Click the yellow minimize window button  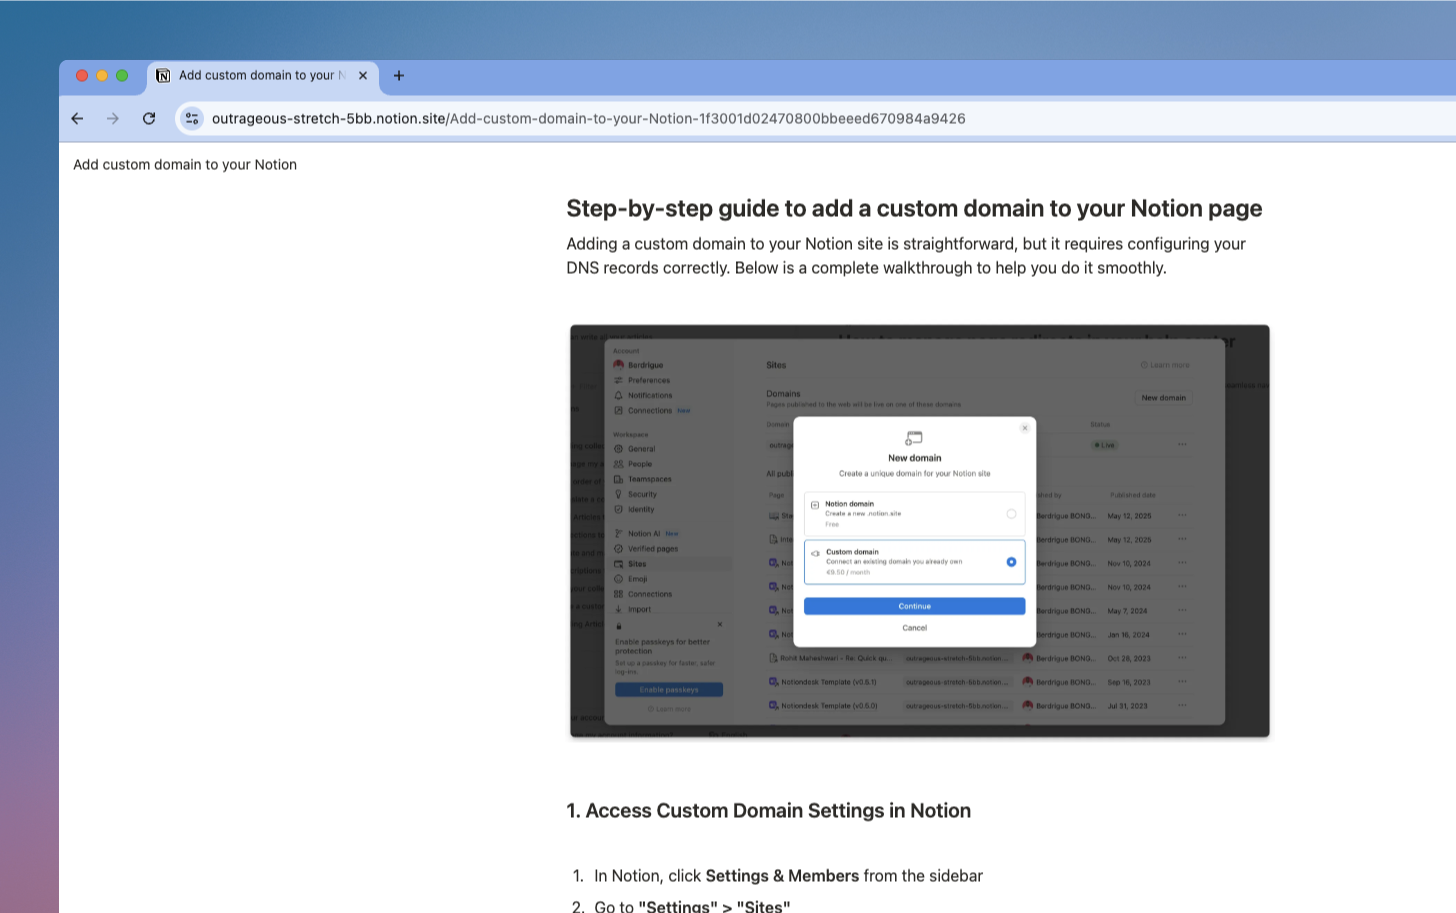102,75
